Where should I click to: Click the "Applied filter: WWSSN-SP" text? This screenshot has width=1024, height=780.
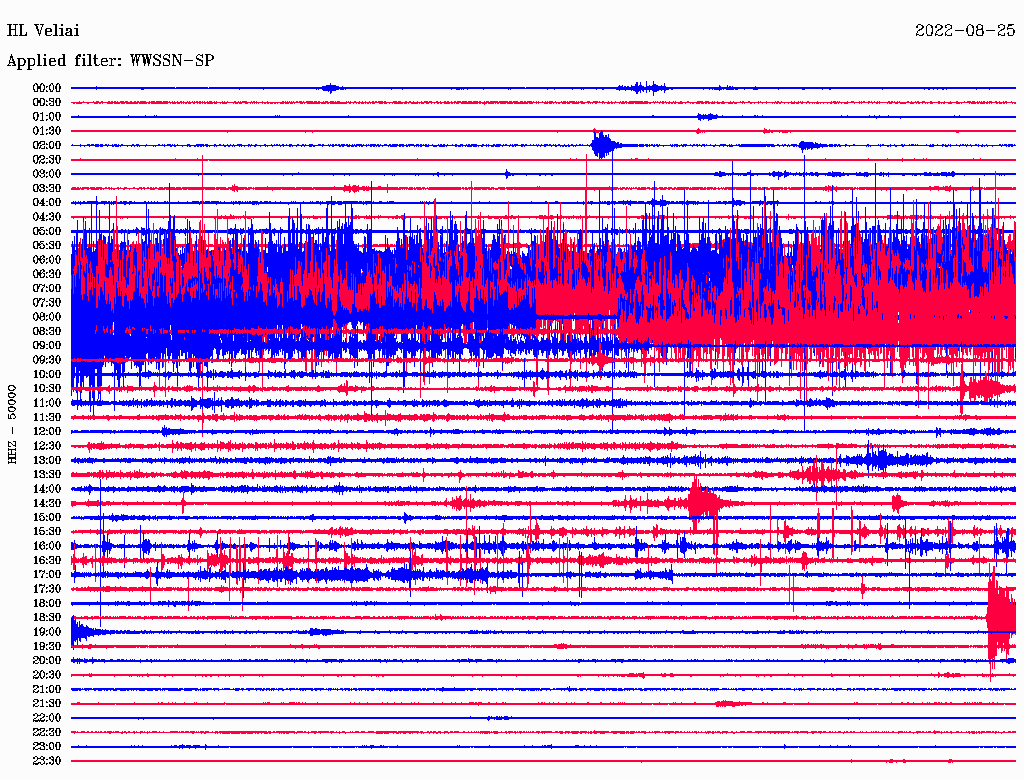click(110, 61)
